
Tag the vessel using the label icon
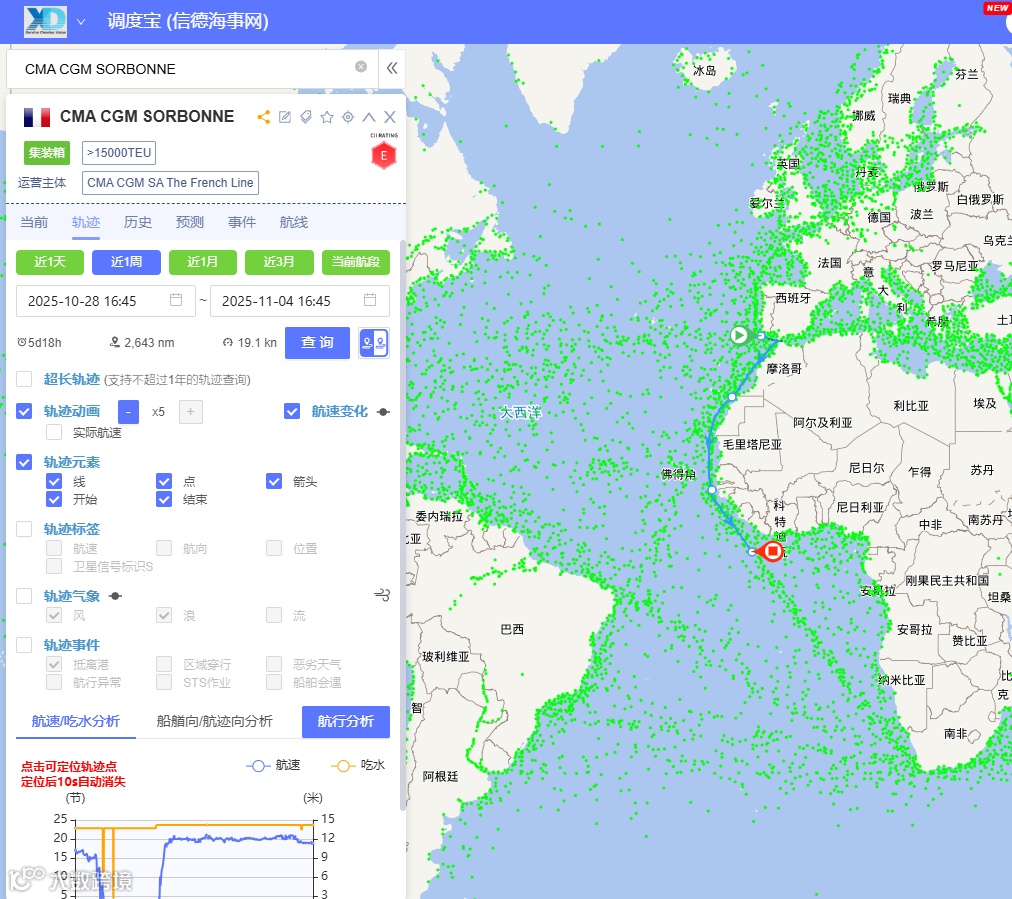pos(306,117)
